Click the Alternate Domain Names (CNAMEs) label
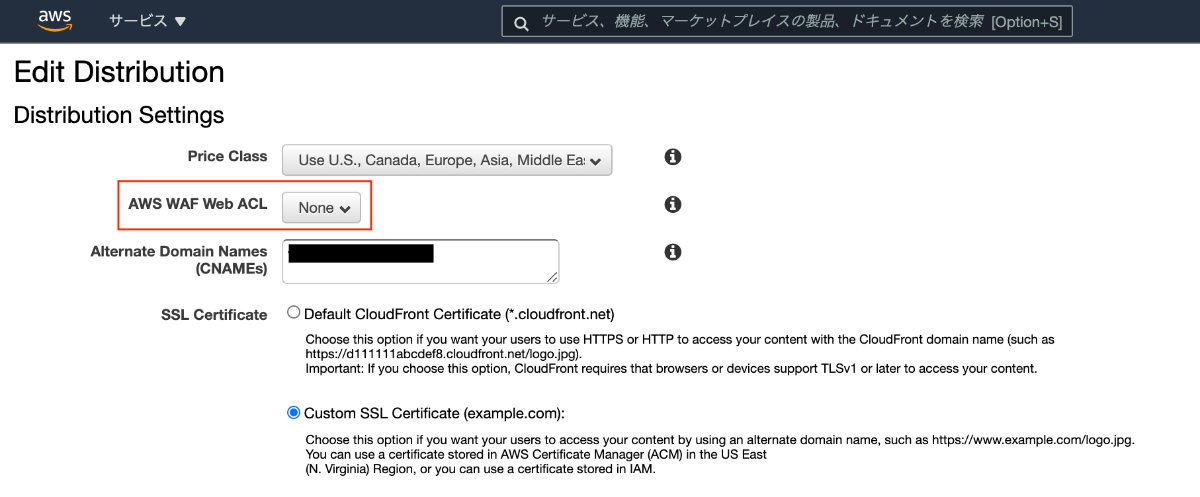Screen dimensions: 1200x497 [179, 260]
